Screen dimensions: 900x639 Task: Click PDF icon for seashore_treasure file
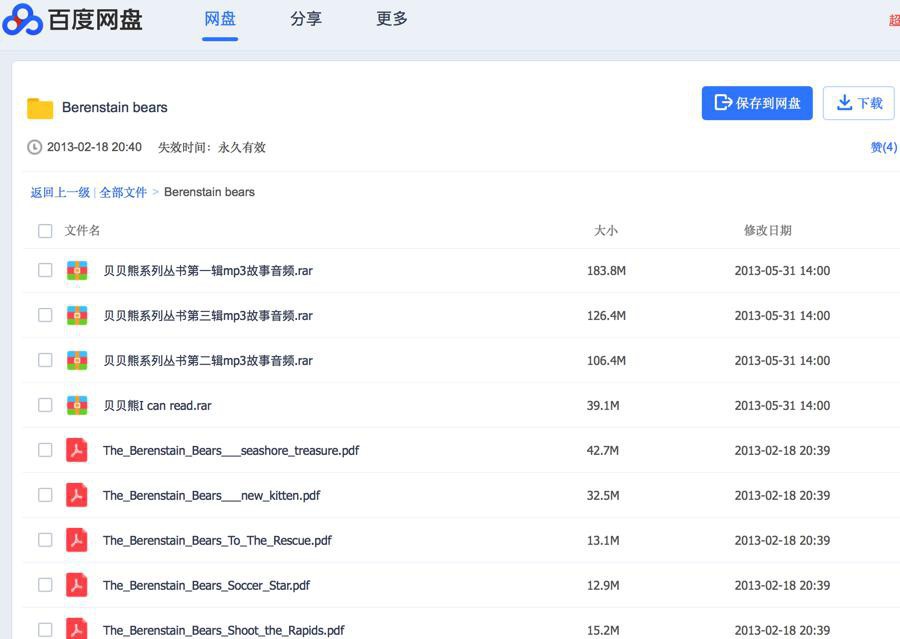(77, 450)
